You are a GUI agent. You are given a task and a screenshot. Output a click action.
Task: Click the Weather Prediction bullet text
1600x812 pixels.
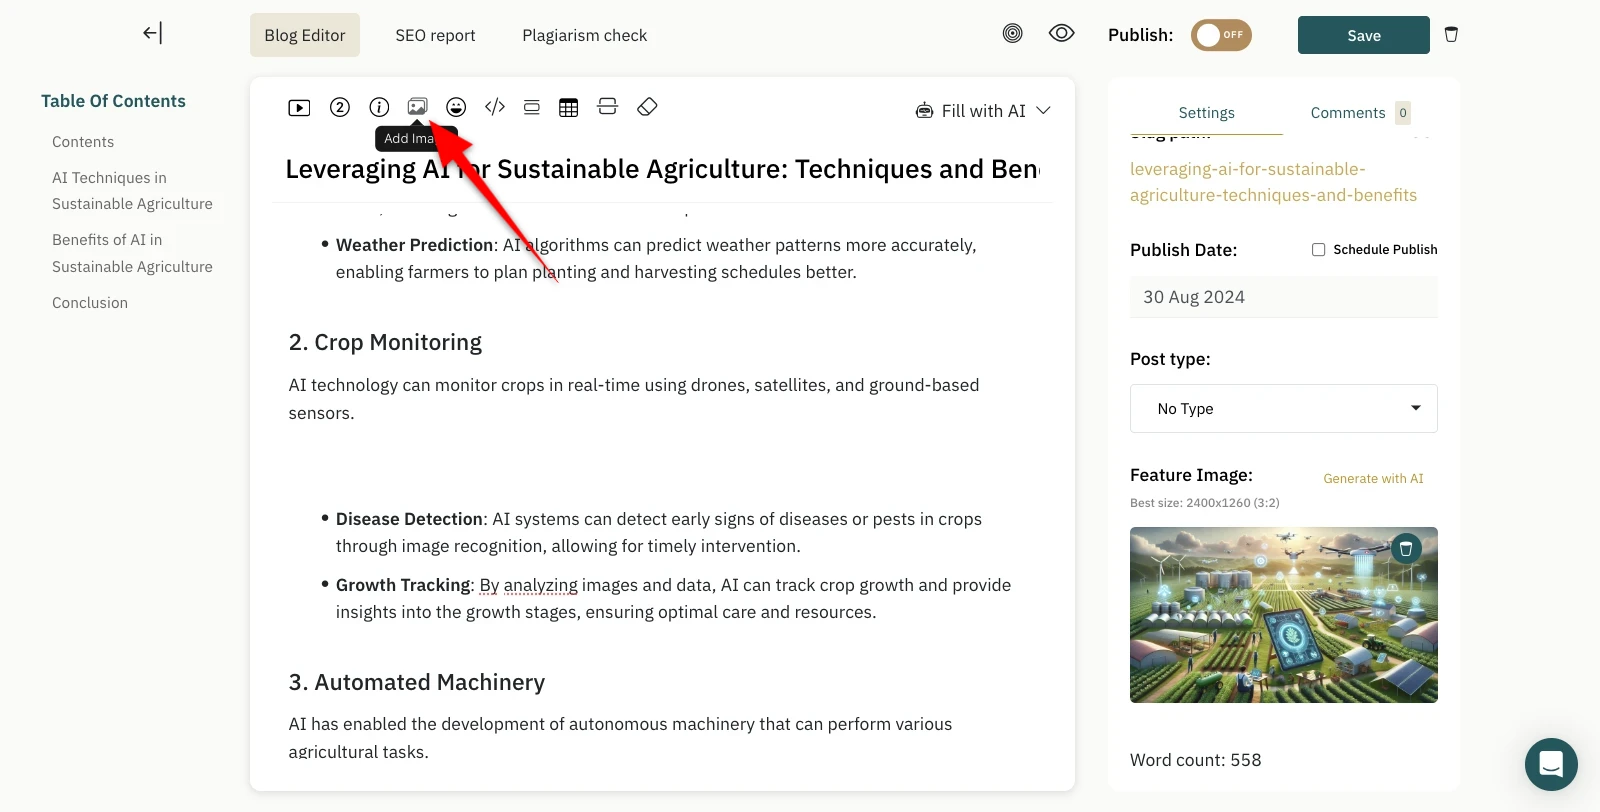[x=656, y=258]
